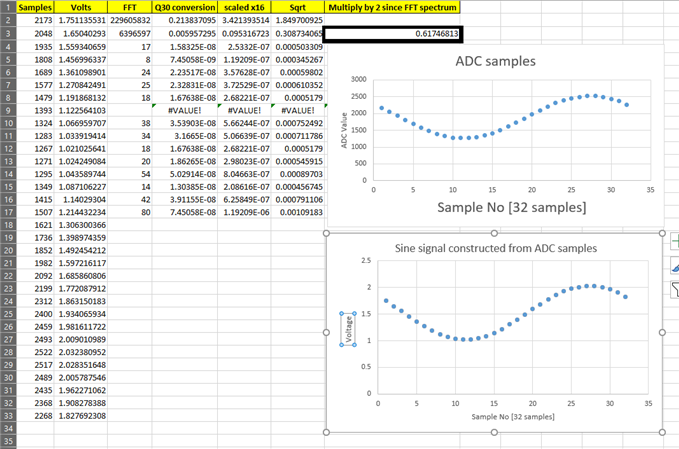
Task: Select the sample value 2517
Action: 35,365
